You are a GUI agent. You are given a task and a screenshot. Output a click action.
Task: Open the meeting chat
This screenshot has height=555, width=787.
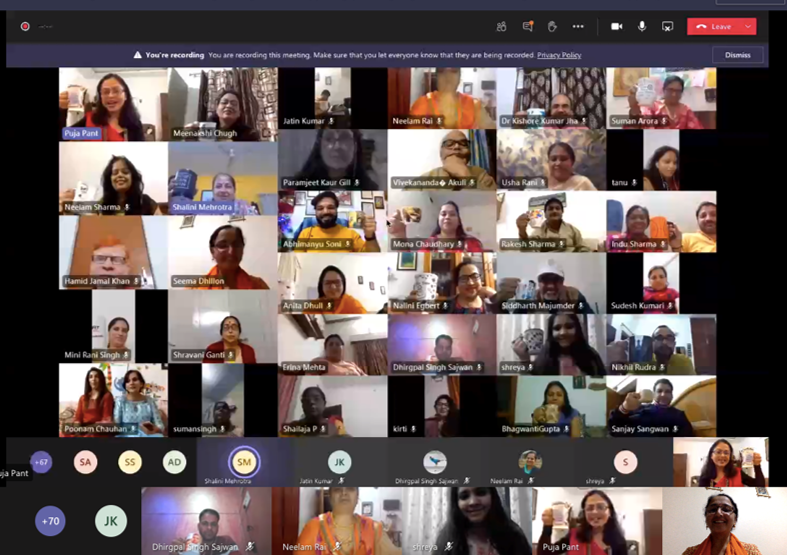(x=527, y=27)
